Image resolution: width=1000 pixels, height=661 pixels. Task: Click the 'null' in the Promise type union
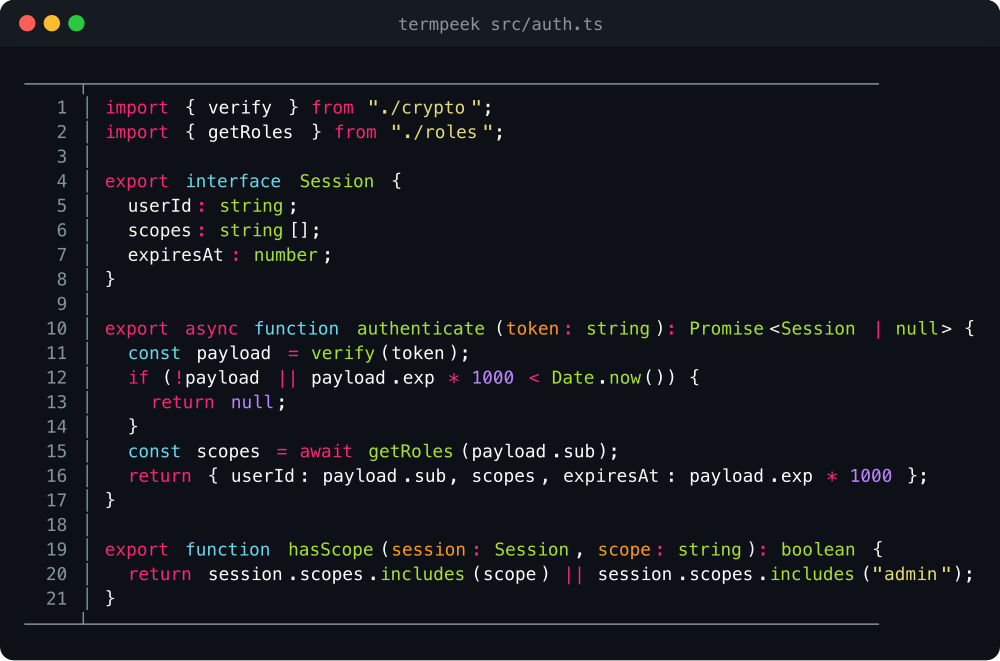[916, 329]
